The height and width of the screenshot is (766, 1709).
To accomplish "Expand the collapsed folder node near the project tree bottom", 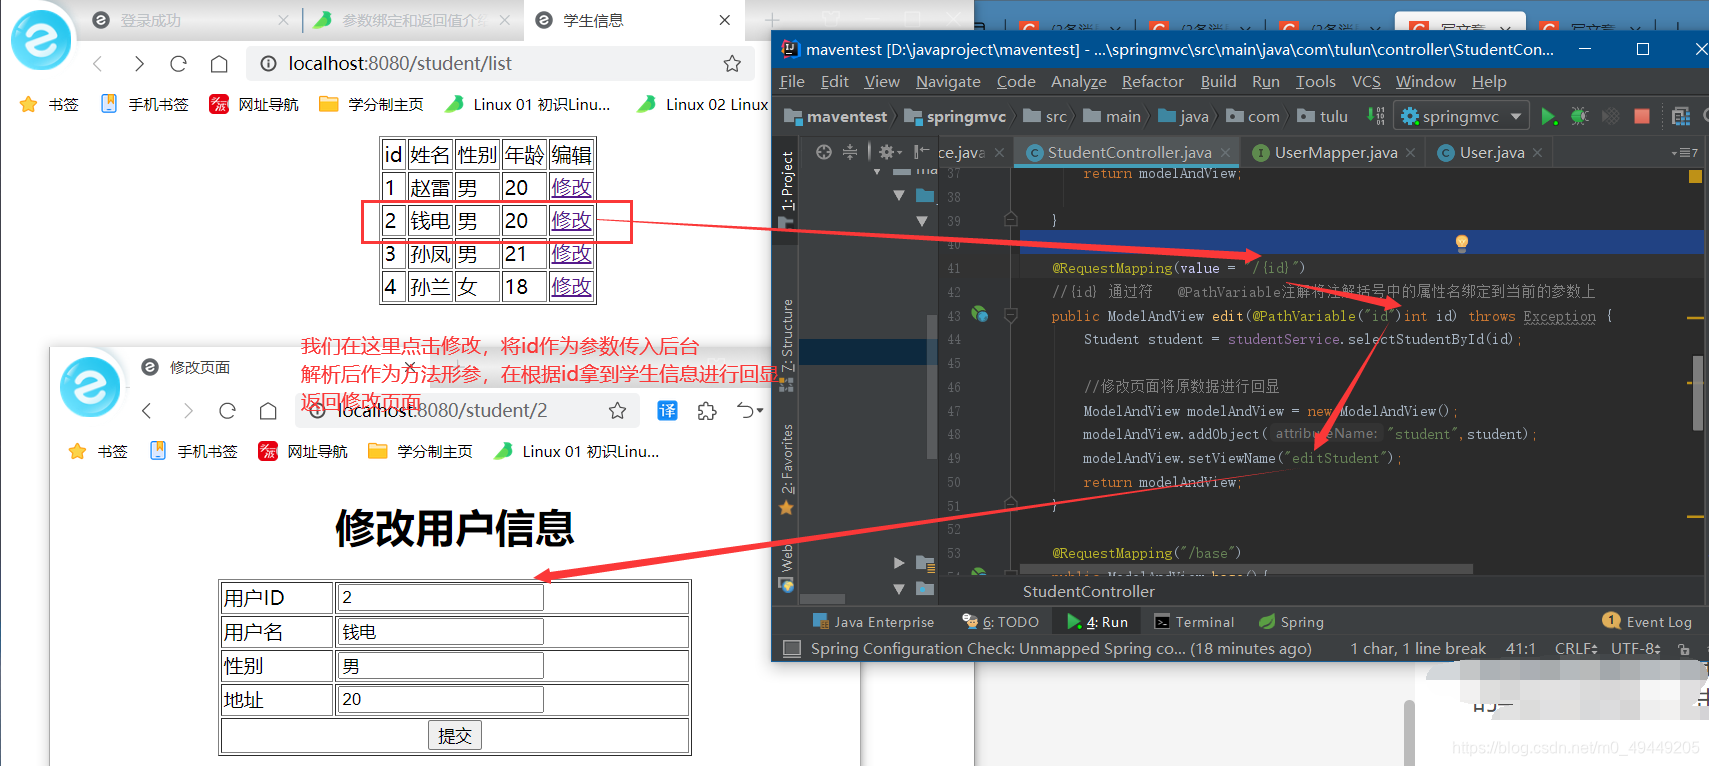I will pos(899,563).
